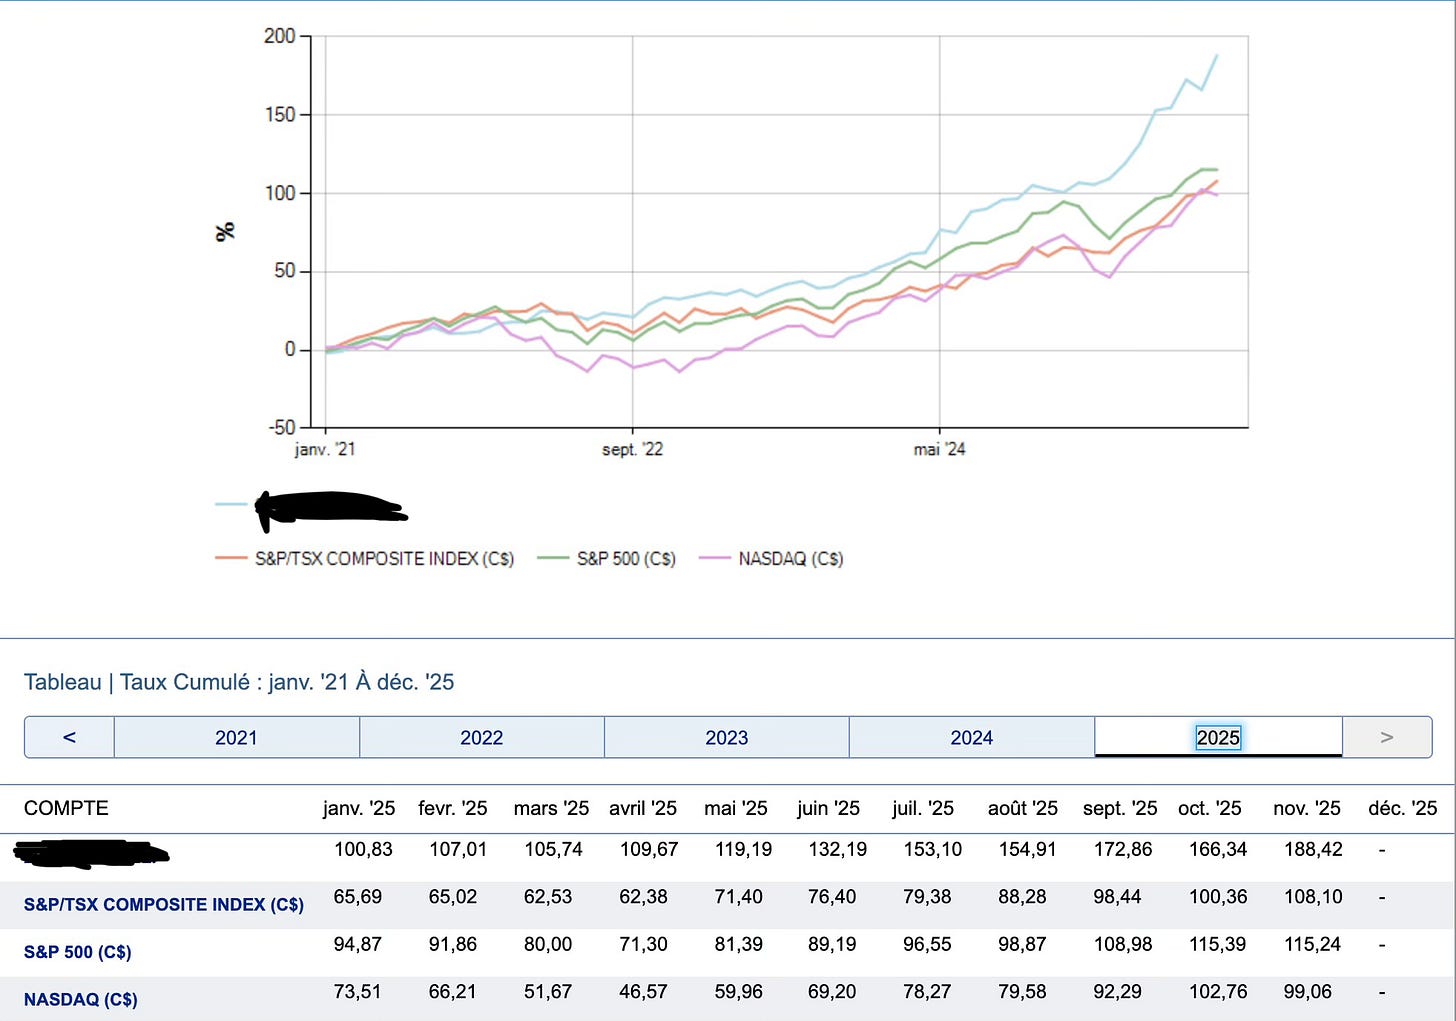Select the account's 188,42 November value
Screen dimensions: 1456x1021
(x=1313, y=849)
